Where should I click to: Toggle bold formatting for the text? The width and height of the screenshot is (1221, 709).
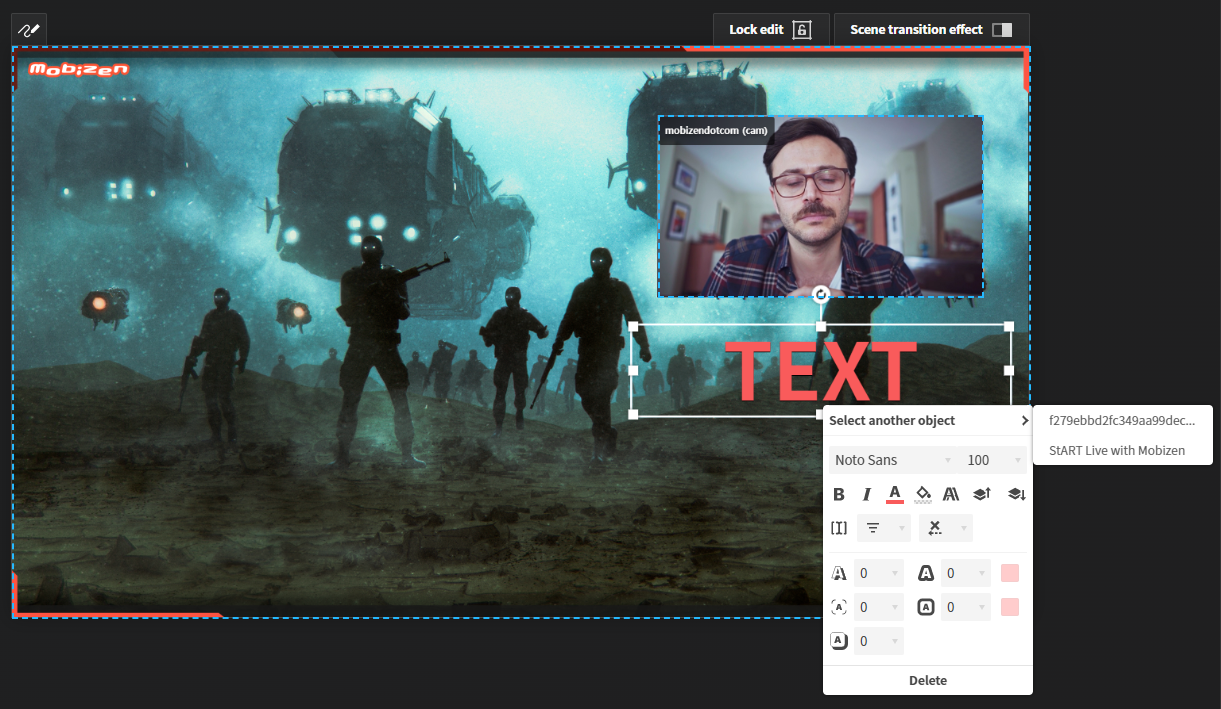[x=839, y=494]
